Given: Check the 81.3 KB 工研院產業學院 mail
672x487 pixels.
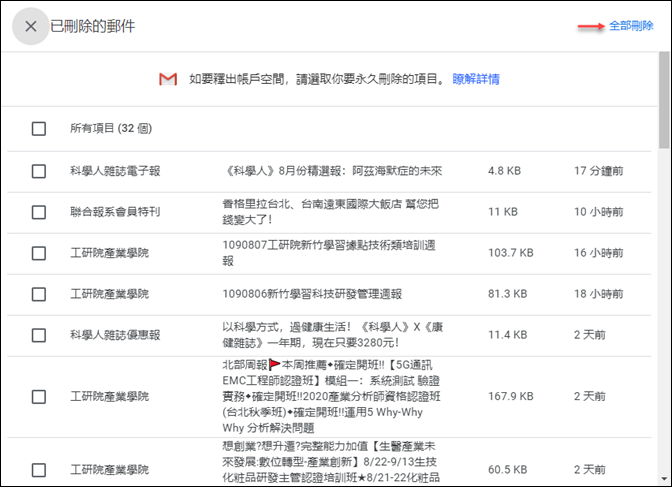Looking at the screenshot, I should (39, 295).
